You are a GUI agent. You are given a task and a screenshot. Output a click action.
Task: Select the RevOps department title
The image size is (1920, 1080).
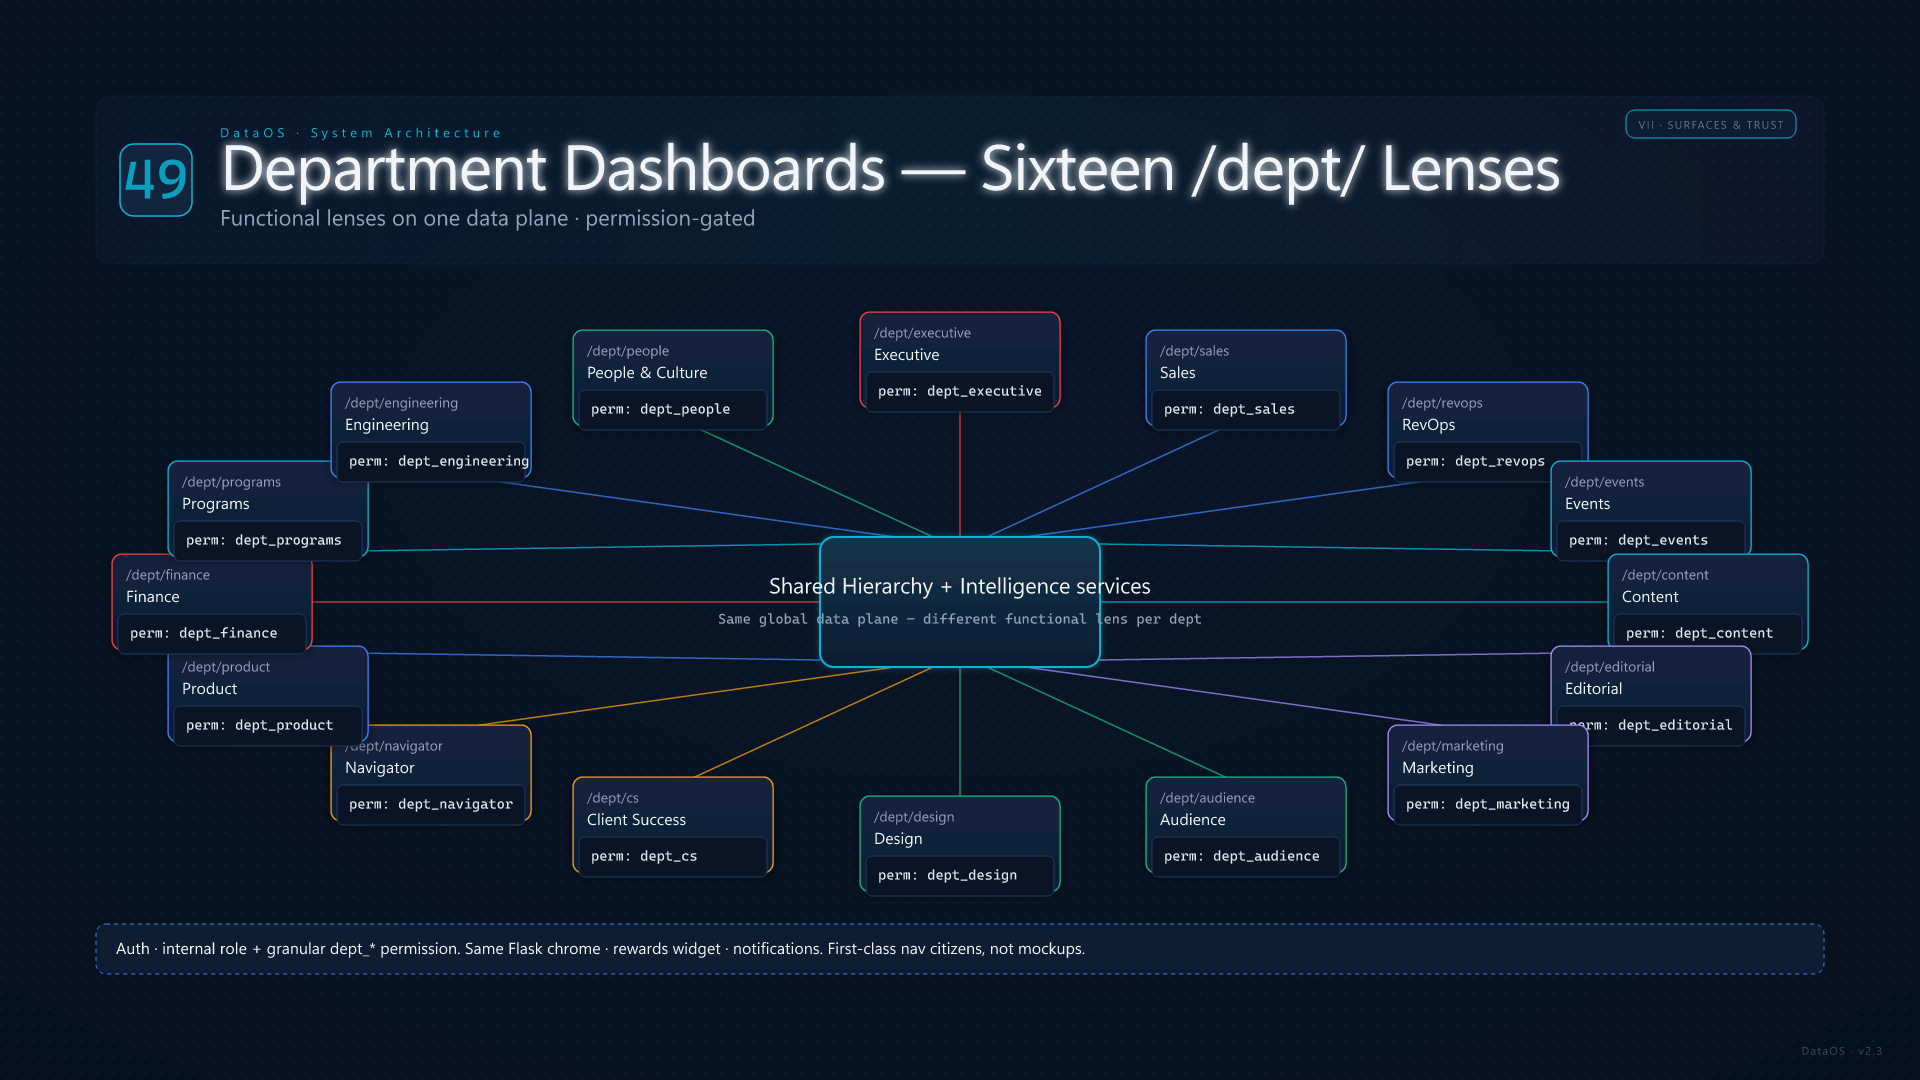point(1428,425)
